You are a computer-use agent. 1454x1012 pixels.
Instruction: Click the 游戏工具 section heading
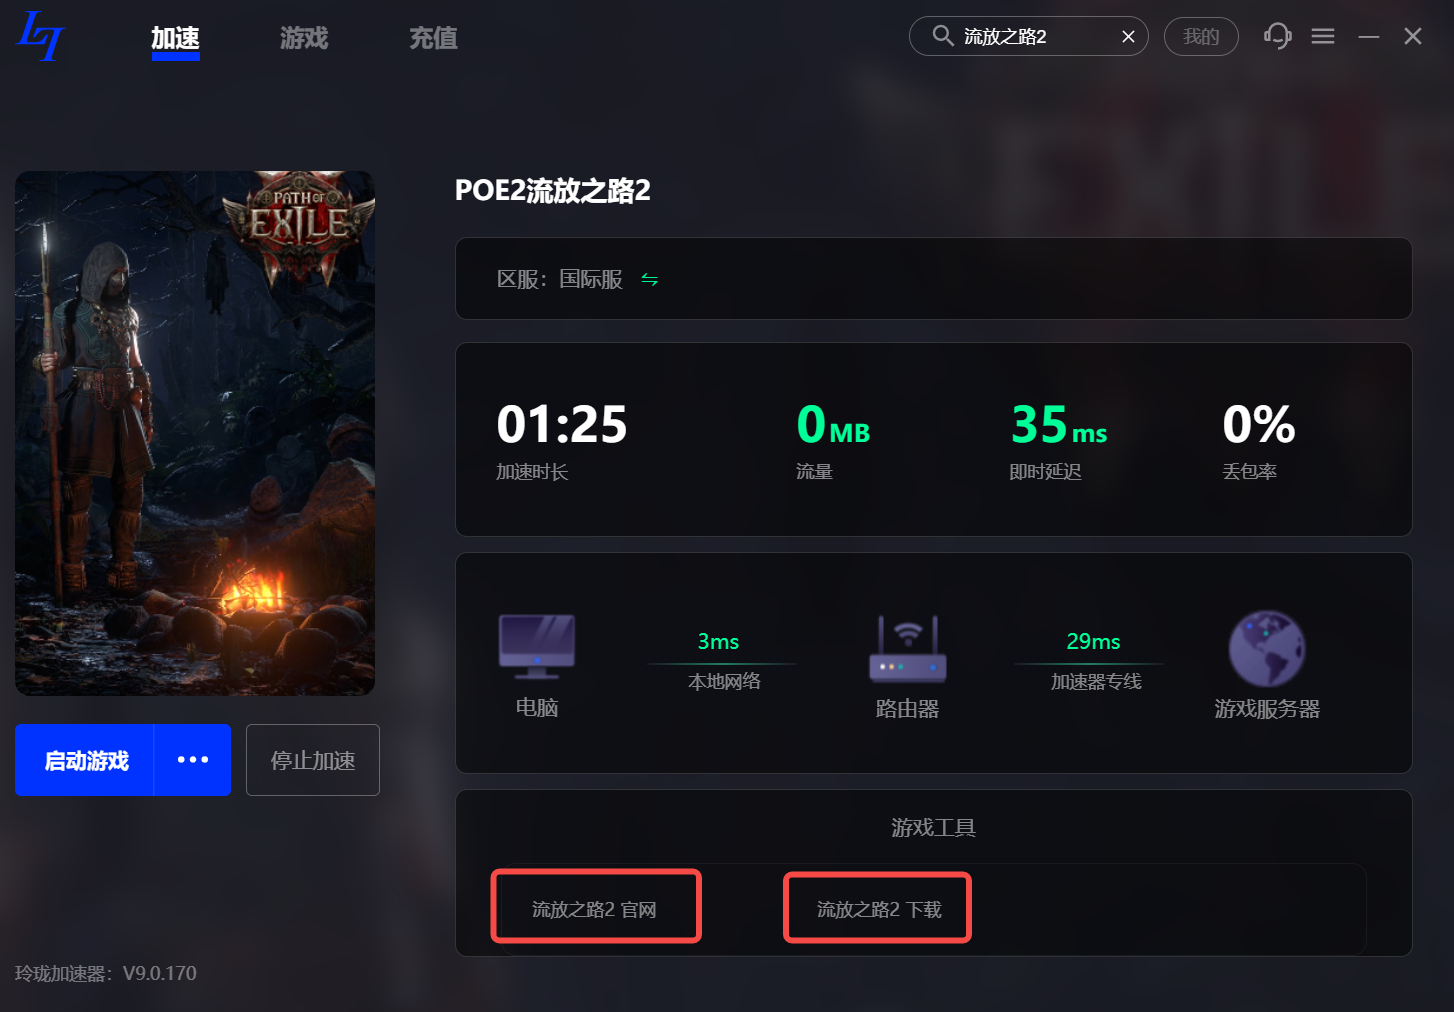(933, 827)
